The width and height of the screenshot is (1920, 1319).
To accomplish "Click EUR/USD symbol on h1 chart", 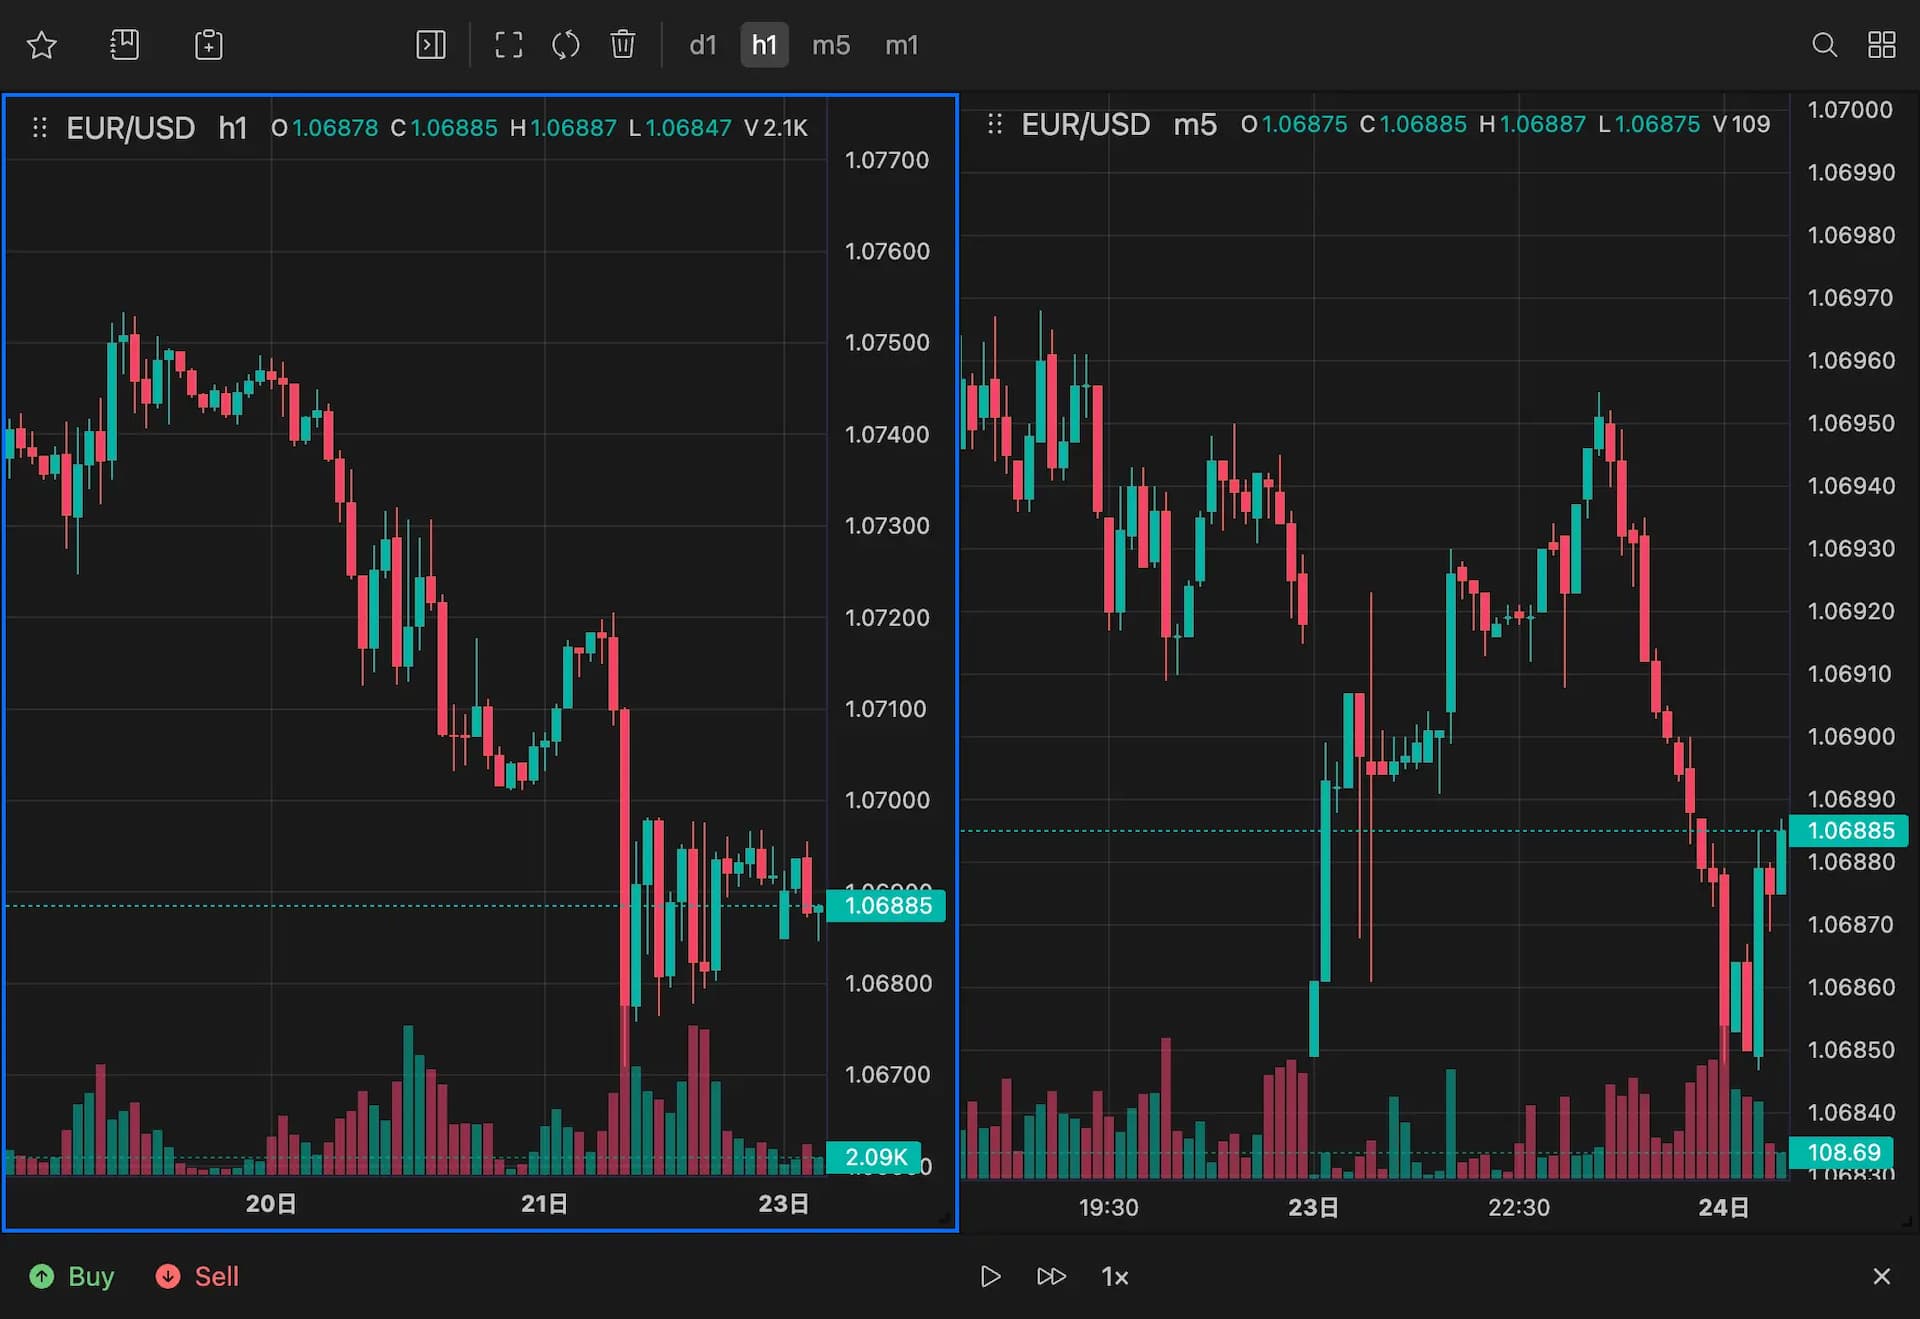I will point(131,128).
